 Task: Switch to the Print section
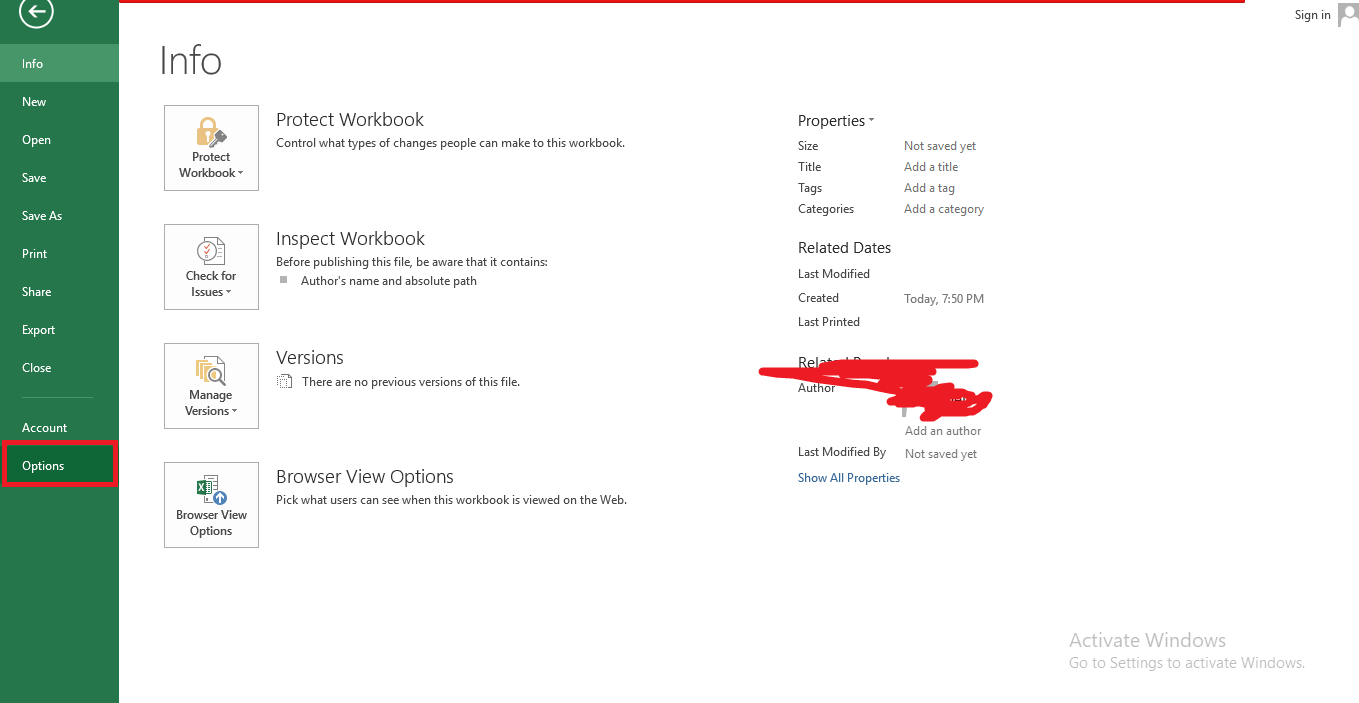tap(33, 253)
